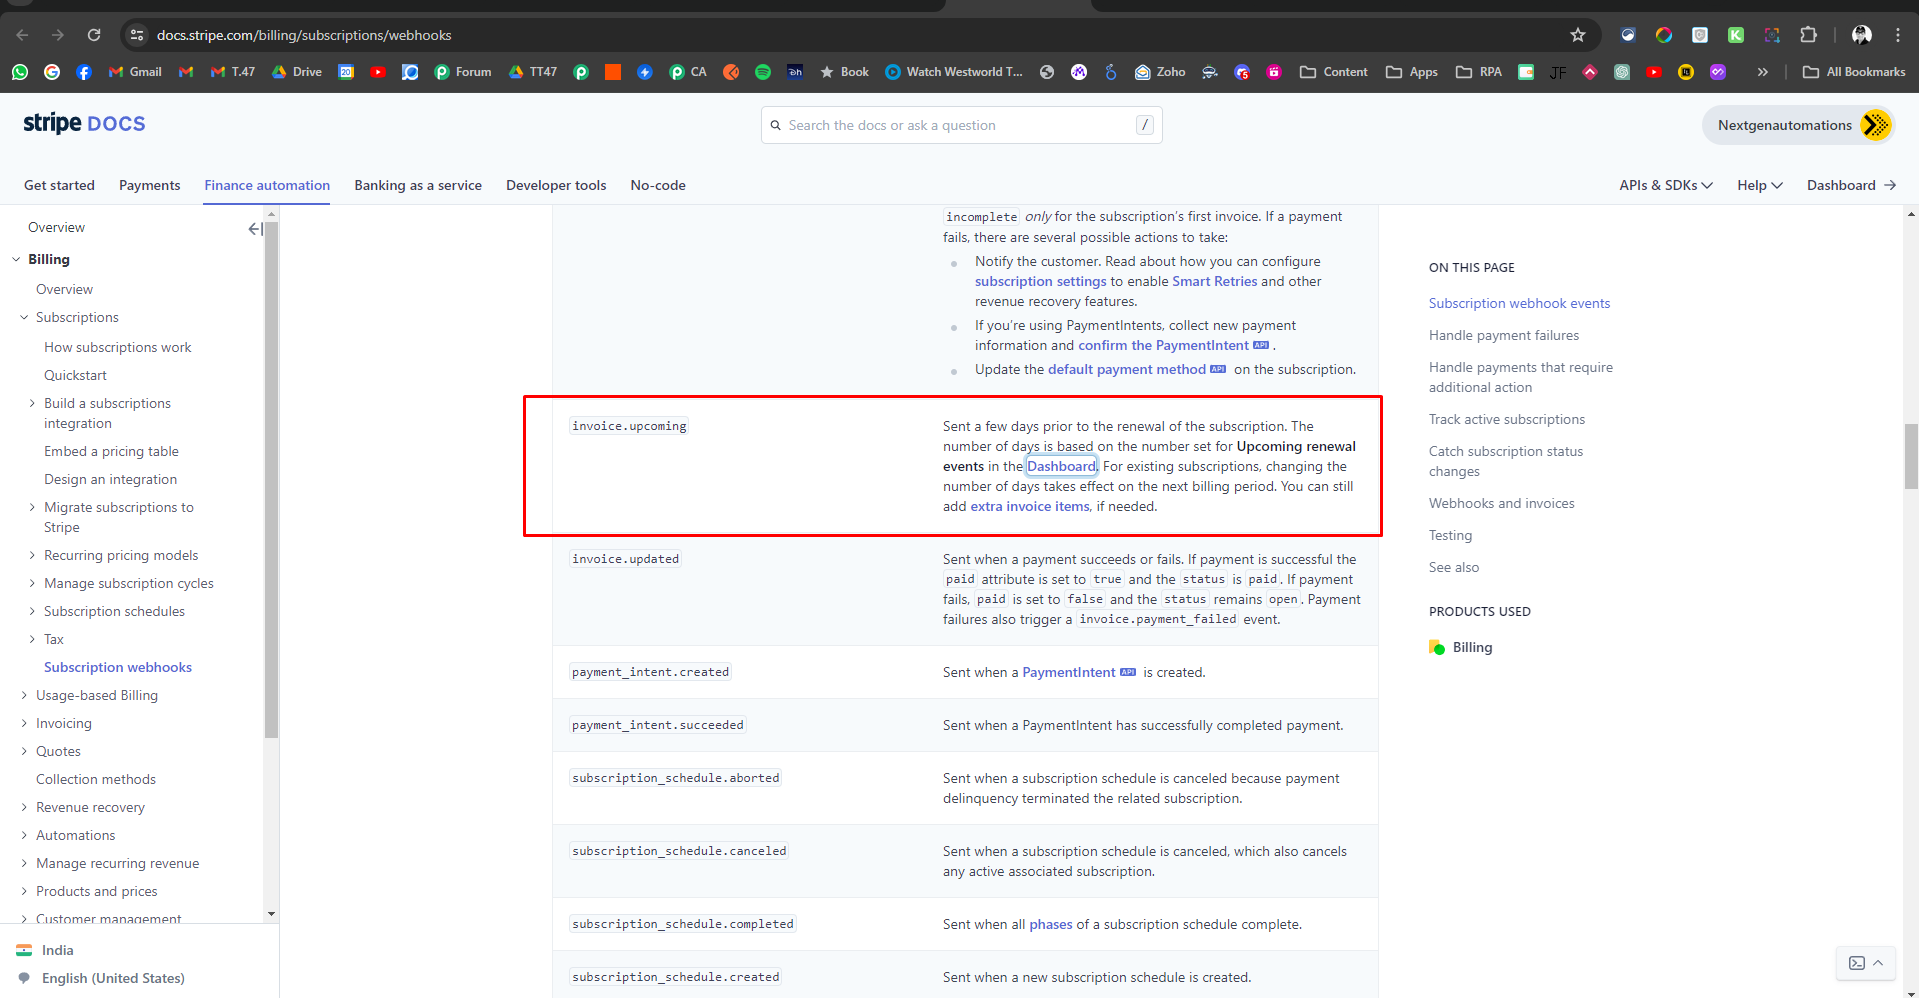
Task: Open the Dashboard link in header
Action: click(x=1852, y=185)
